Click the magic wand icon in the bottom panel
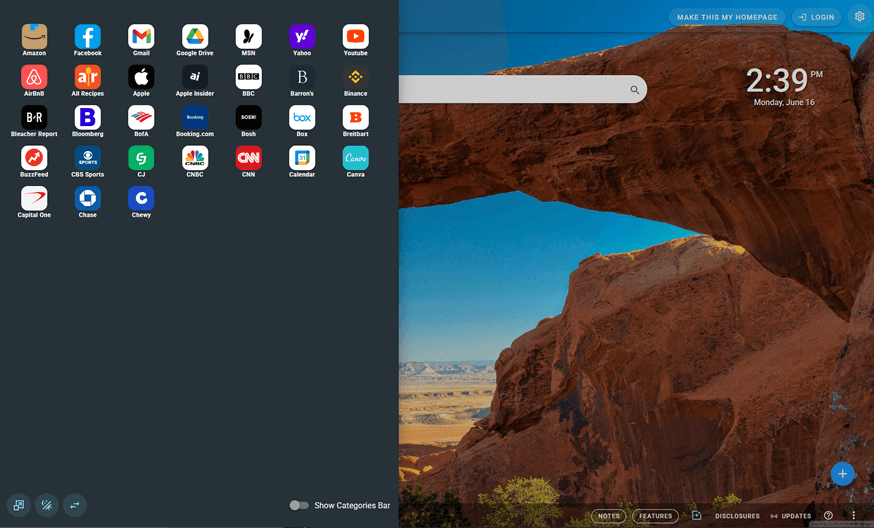The width and height of the screenshot is (874, 528). [x=46, y=505]
